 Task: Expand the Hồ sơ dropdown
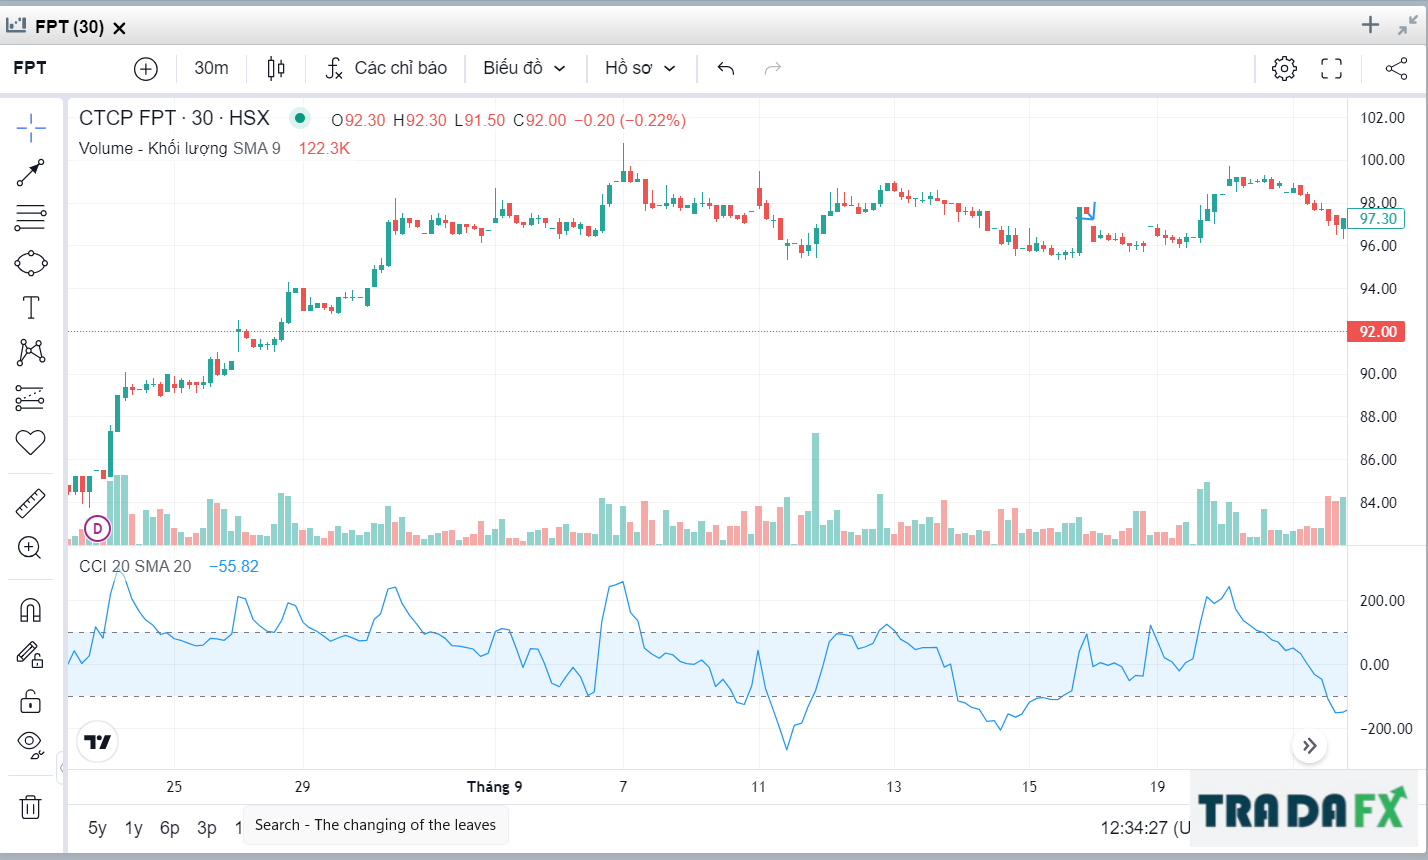640,68
